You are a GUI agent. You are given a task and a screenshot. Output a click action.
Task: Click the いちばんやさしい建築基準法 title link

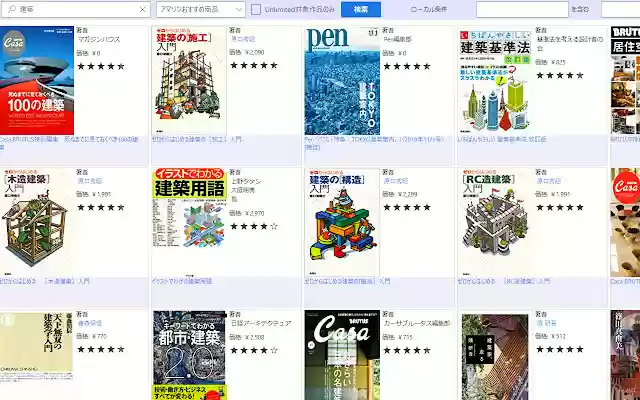click(502, 139)
